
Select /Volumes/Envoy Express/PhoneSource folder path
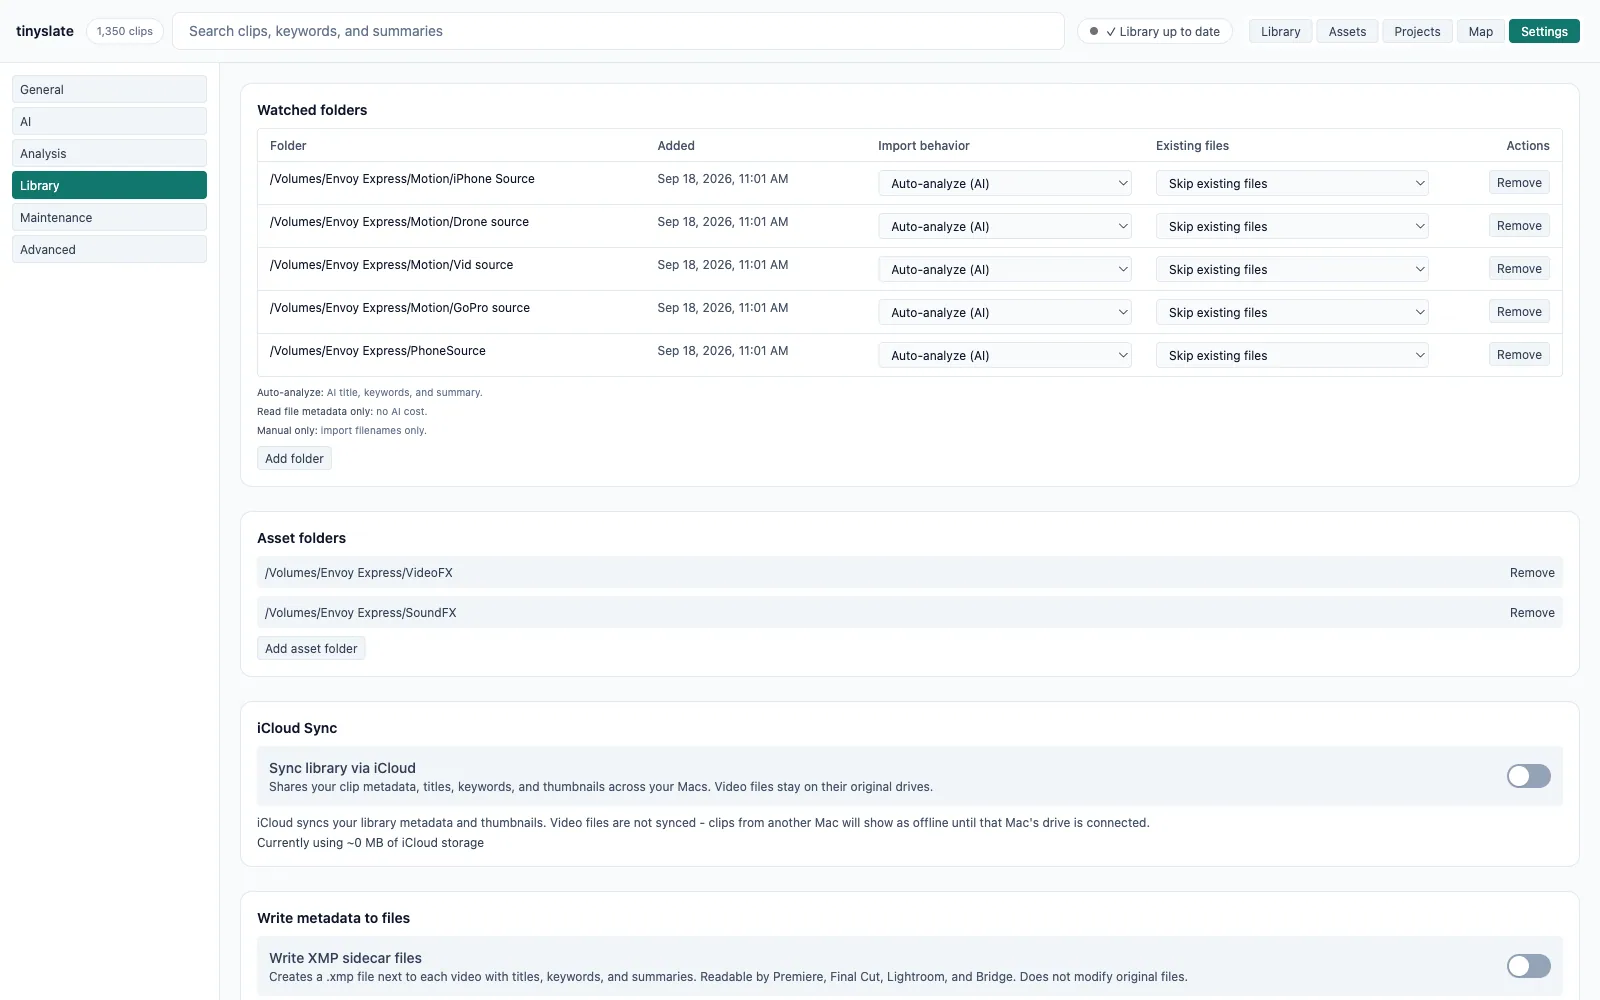coord(378,351)
